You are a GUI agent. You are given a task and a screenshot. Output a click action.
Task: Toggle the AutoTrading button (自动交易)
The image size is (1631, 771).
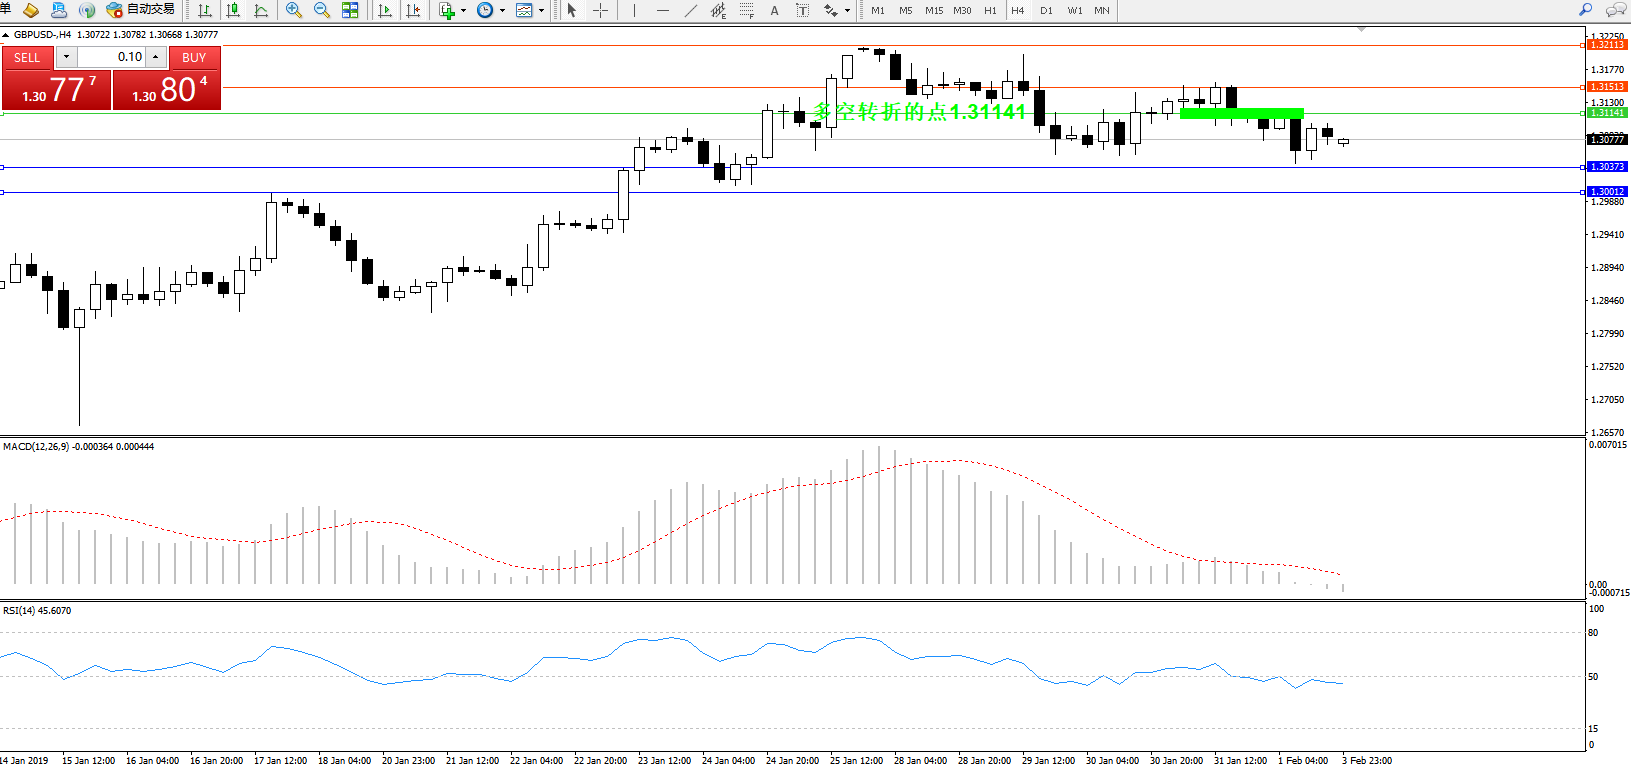click(141, 10)
